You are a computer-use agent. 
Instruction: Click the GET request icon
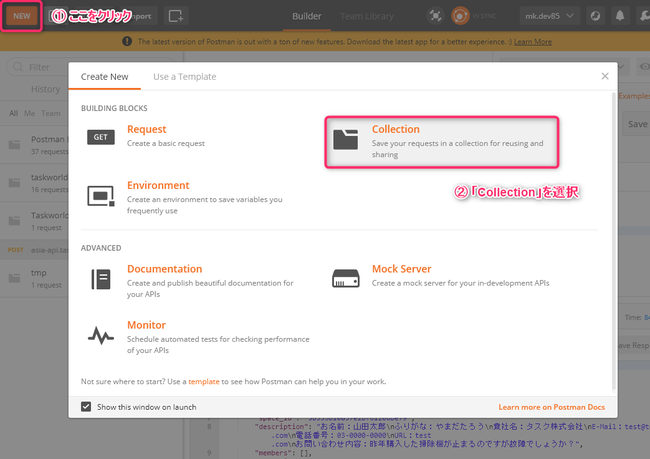point(101,137)
